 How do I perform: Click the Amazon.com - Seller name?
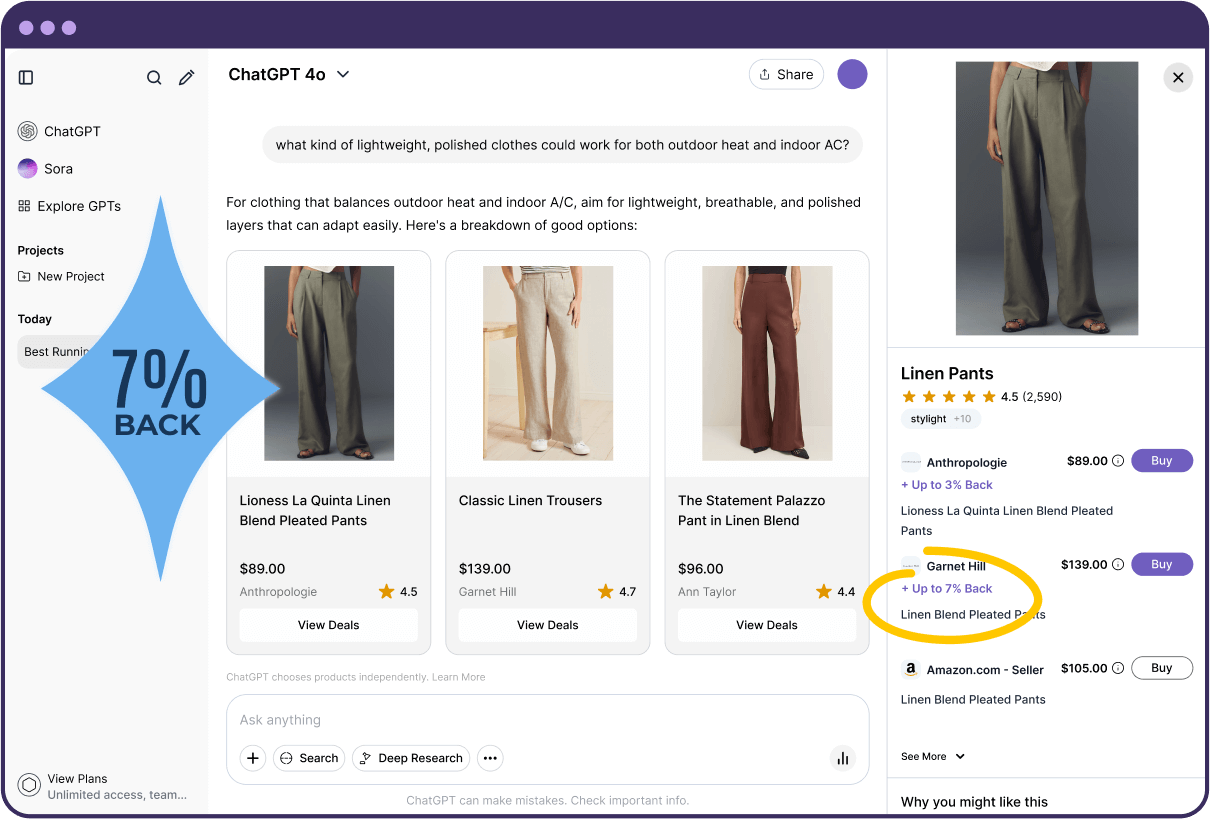click(985, 670)
